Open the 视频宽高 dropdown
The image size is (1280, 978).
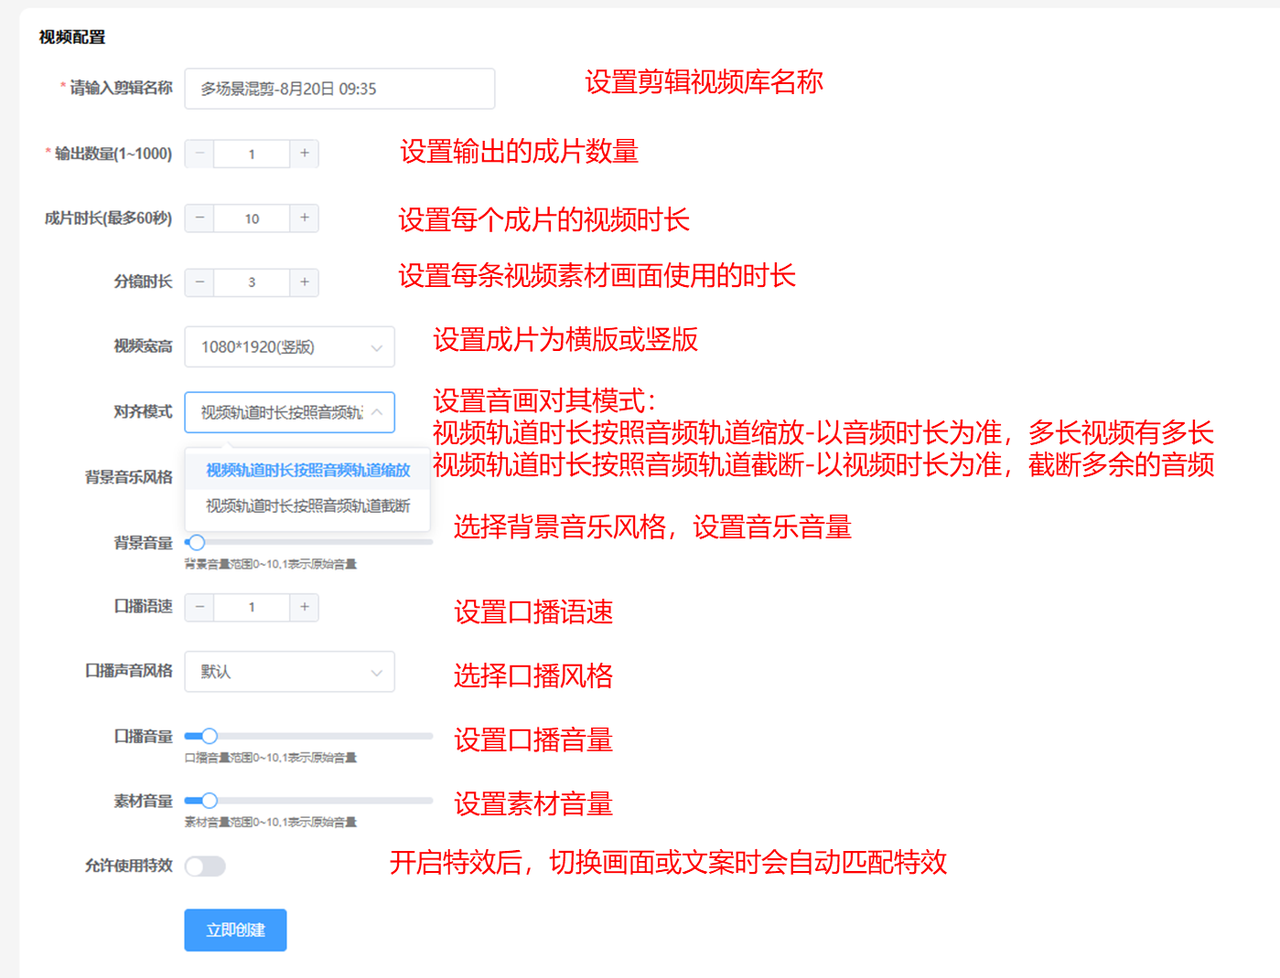point(289,347)
